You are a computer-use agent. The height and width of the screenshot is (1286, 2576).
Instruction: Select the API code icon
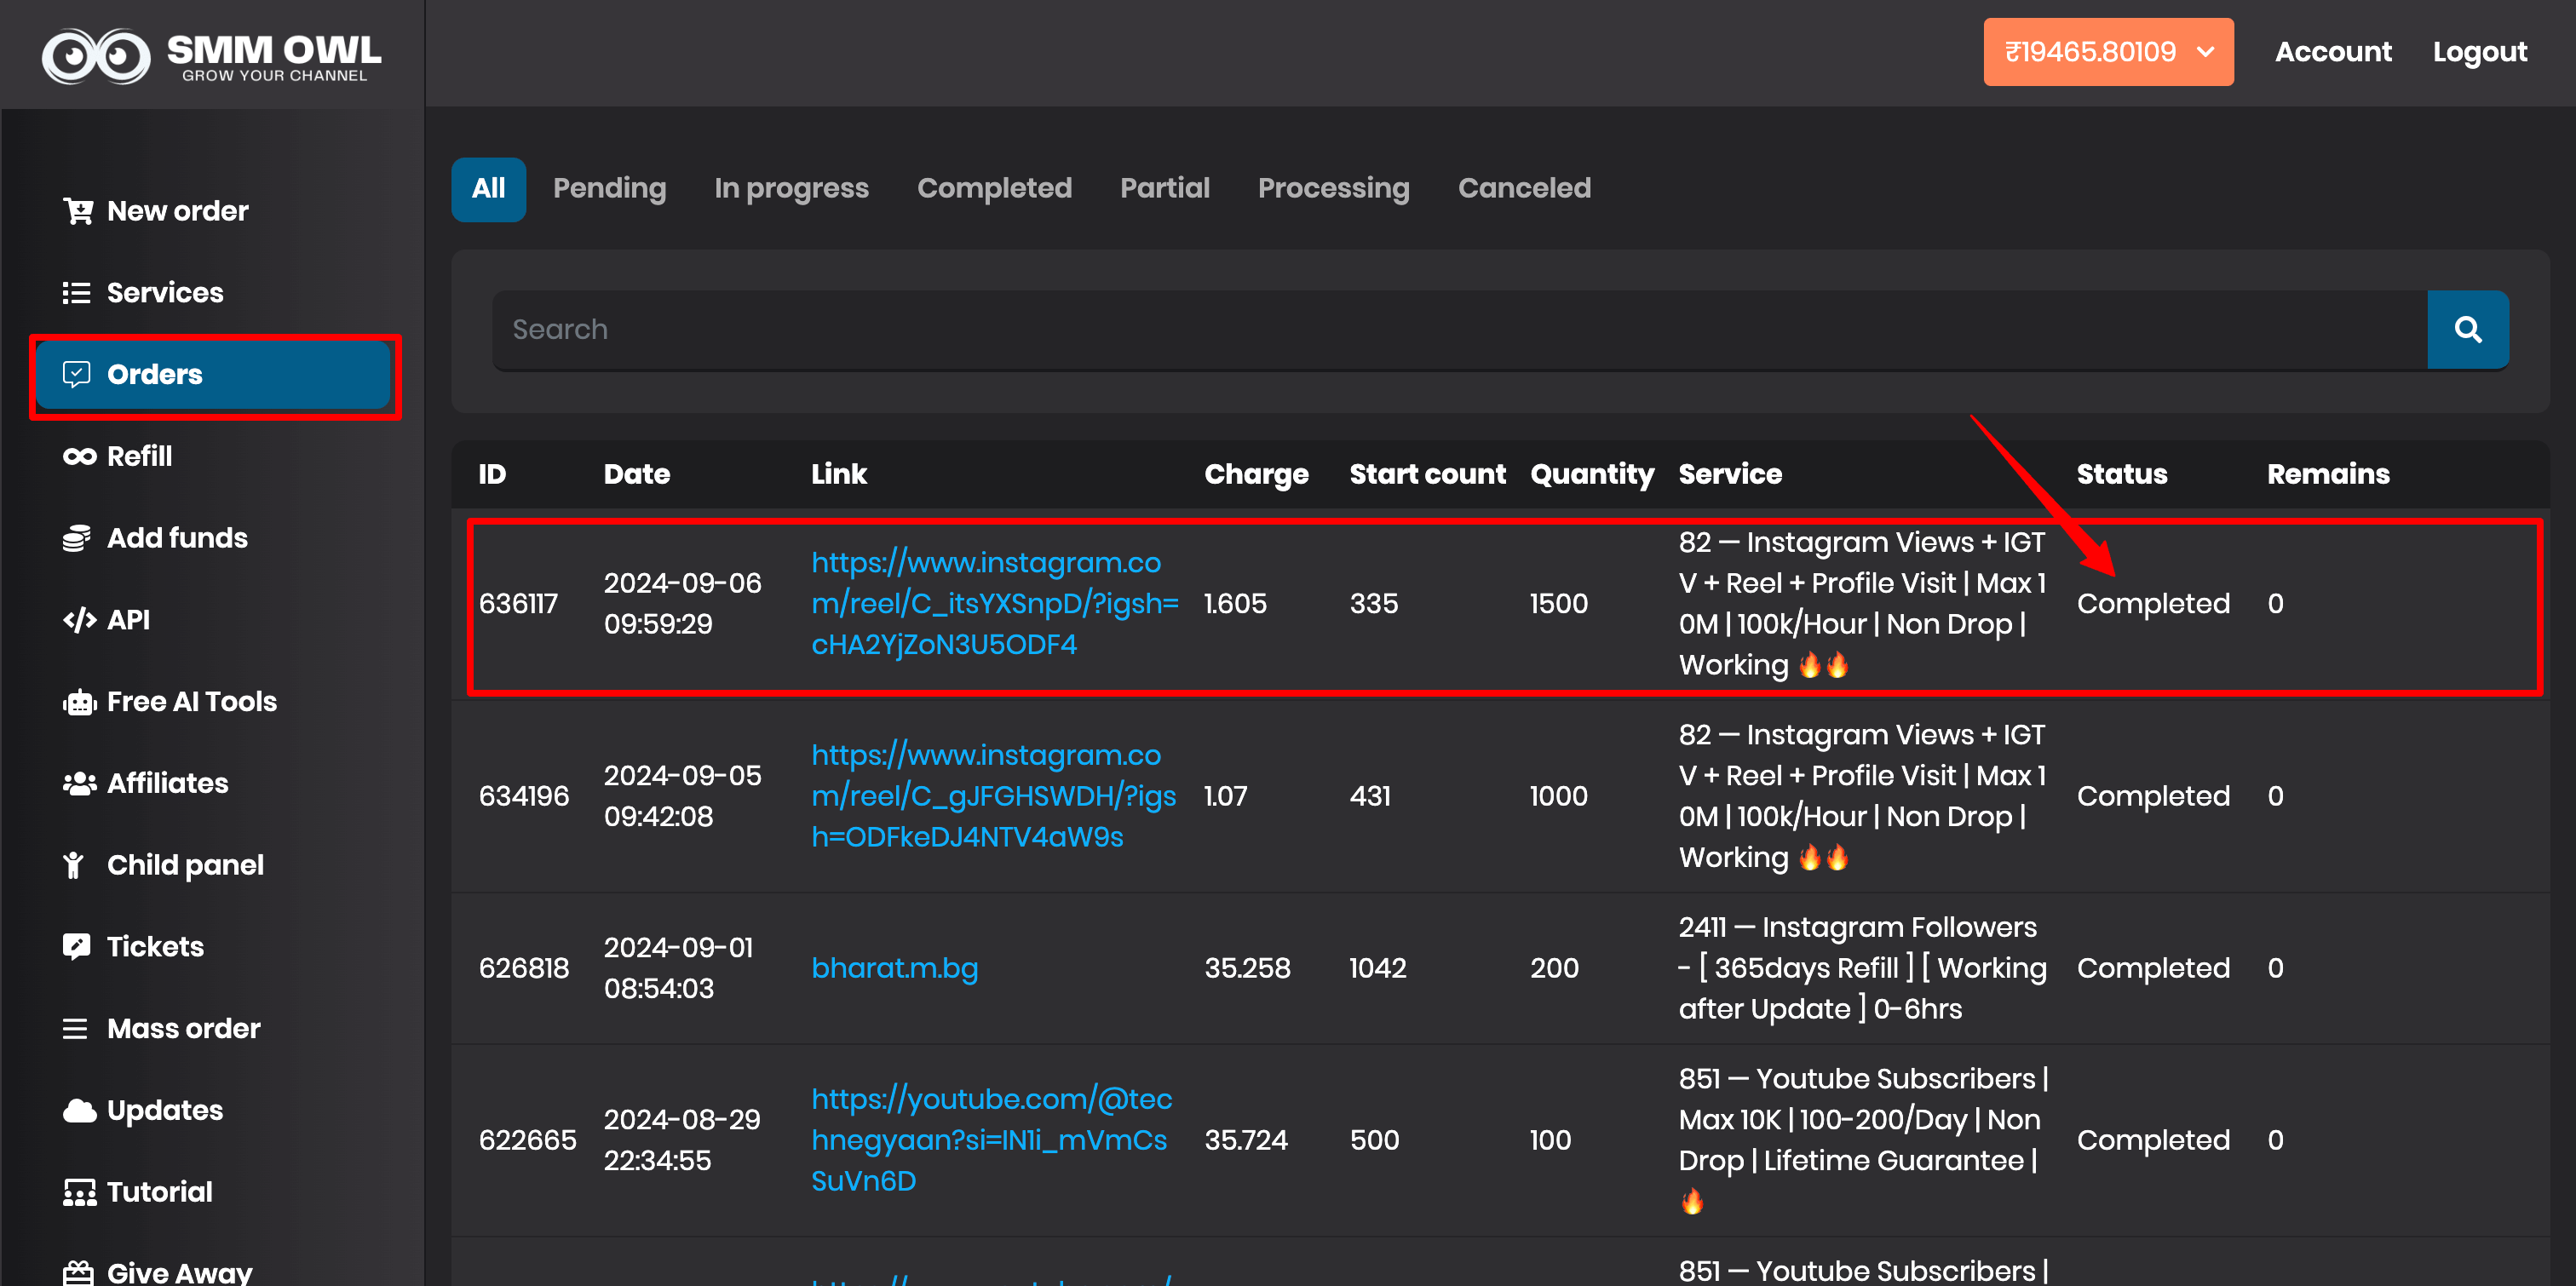tap(79, 619)
